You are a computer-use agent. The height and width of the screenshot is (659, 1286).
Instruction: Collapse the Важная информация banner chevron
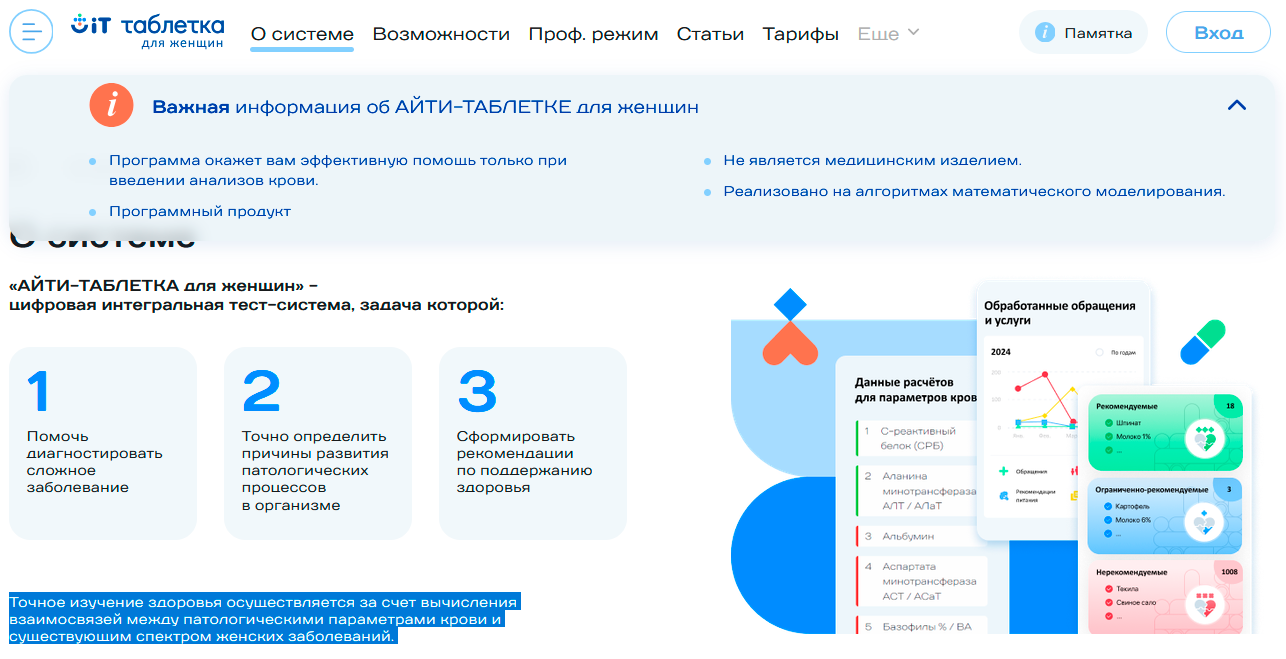(x=1237, y=105)
